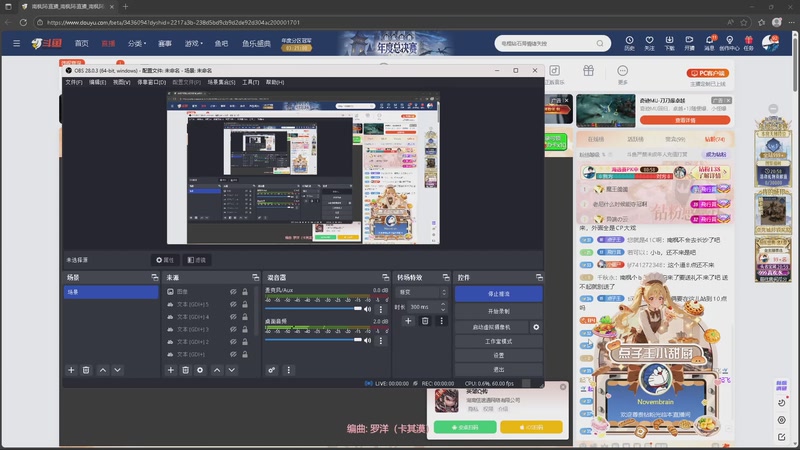Add a new scene with the plus icon
800x450 pixels.
[x=71, y=370]
